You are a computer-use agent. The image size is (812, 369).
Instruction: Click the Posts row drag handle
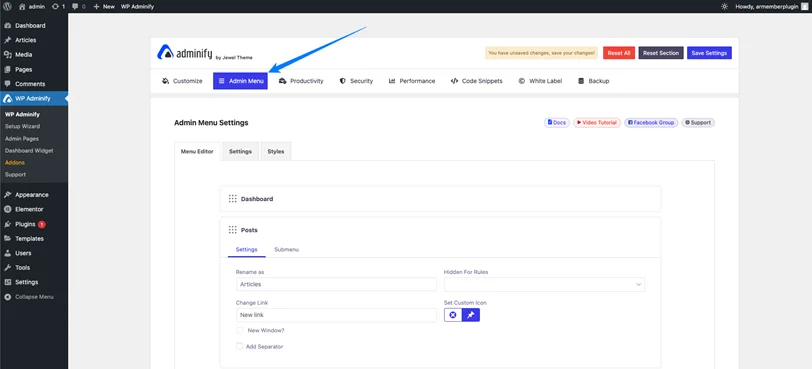233,230
